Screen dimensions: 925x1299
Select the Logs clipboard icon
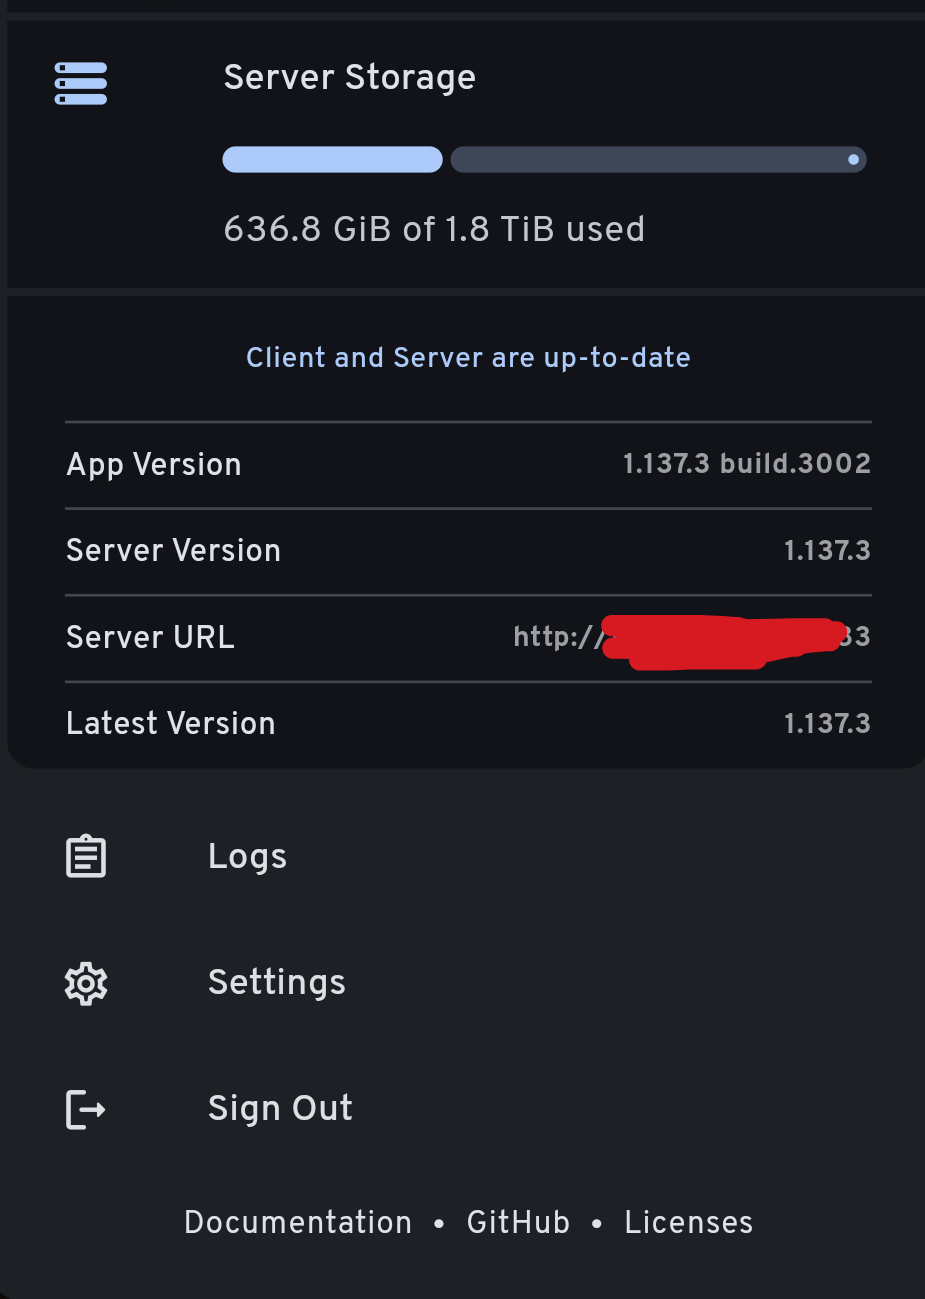click(x=85, y=855)
